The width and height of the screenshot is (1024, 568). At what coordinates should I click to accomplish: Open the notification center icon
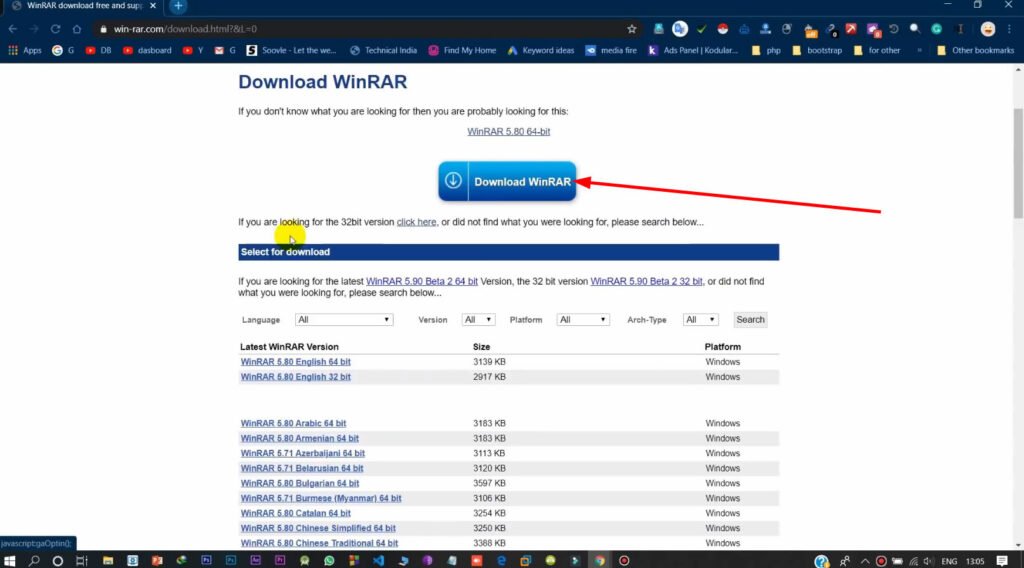point(1002,561)
